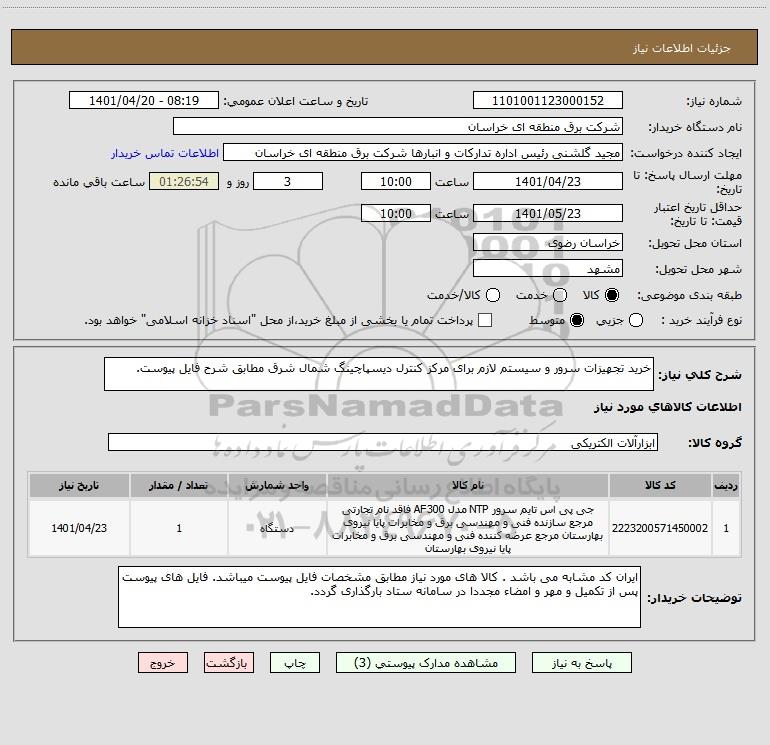Click response deadline date 1401/04/23 field

tap(548, 181)
